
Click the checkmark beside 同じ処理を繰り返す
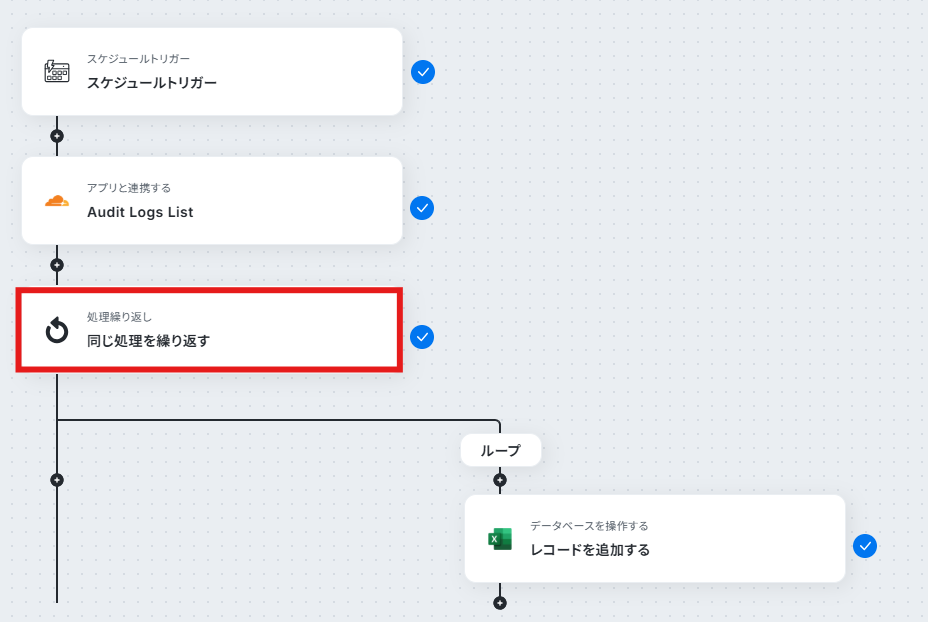(422, 337)
